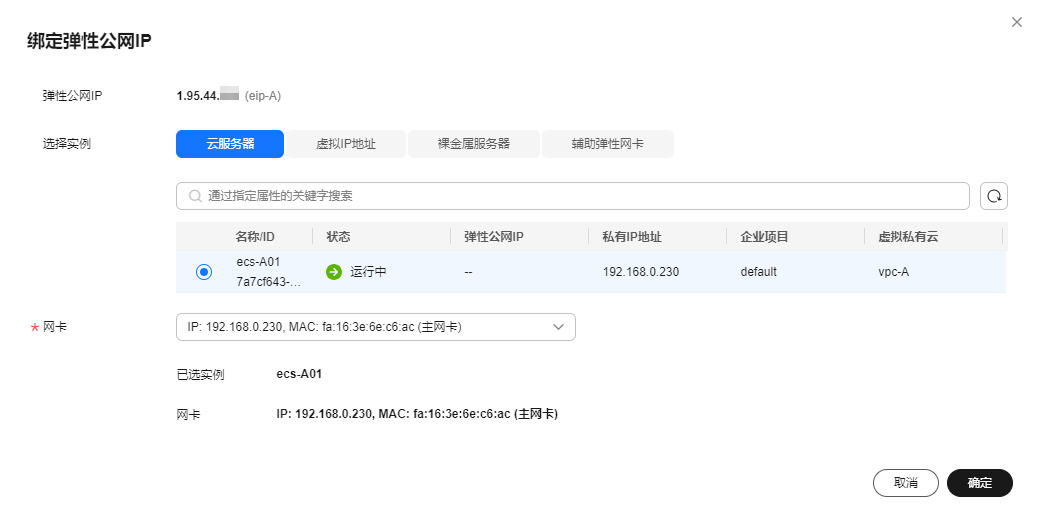
Task: Click the 取消 button
Action: click(x=905, y=483)
